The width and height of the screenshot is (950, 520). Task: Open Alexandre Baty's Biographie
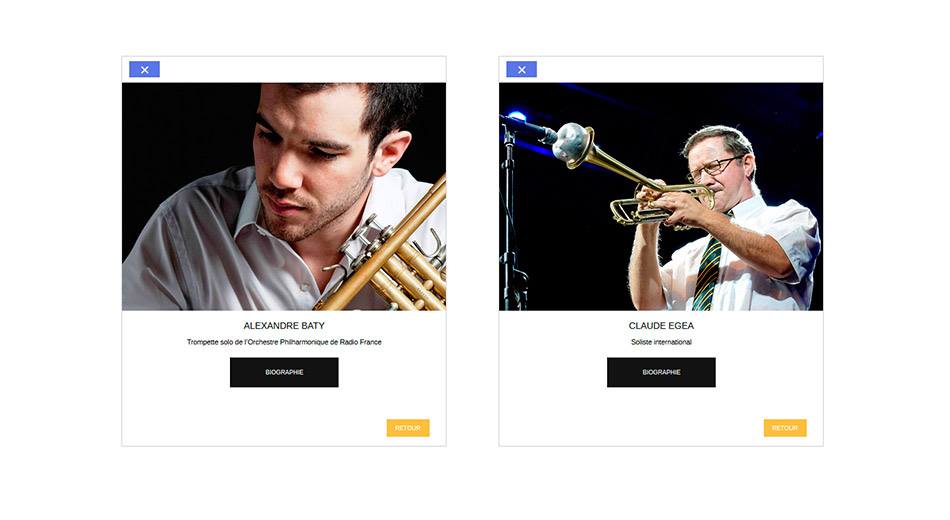click(x=284, y=372)
